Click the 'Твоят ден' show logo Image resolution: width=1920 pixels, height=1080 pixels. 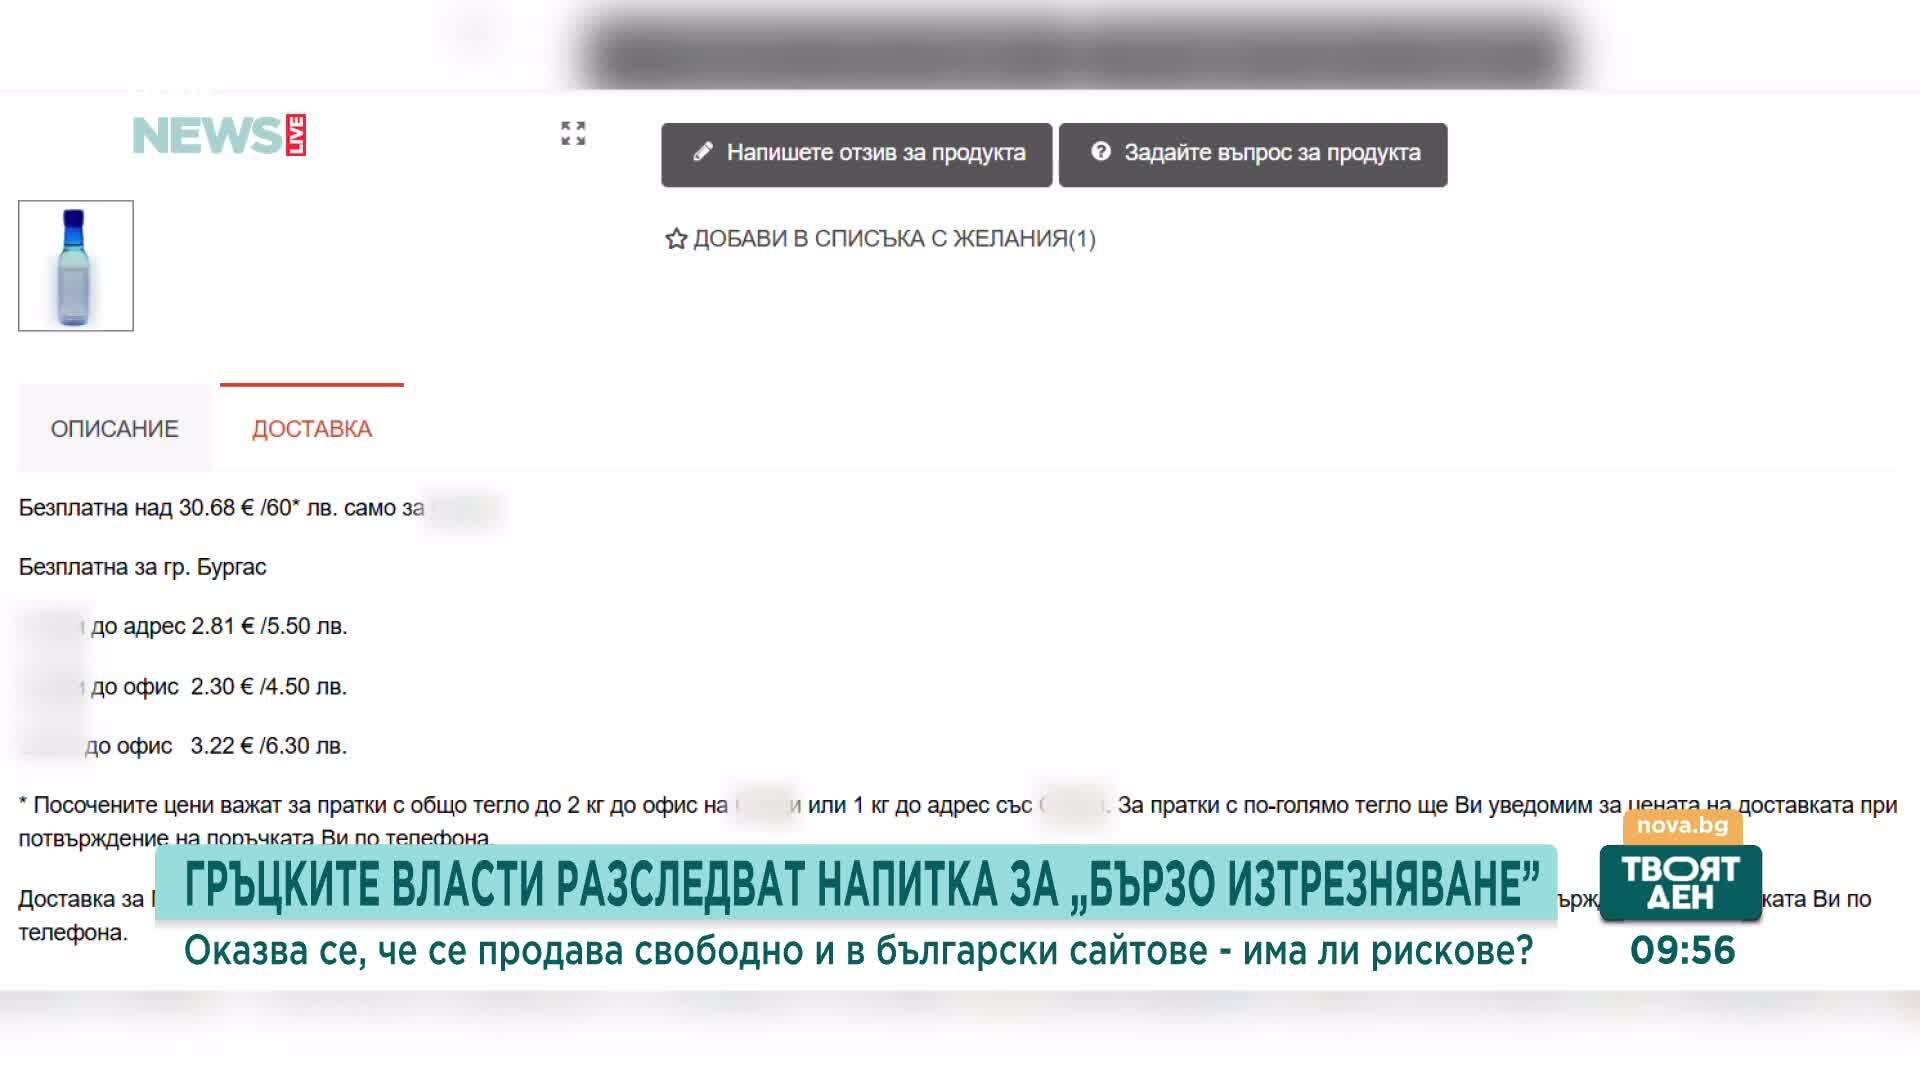tap(1680, 883)
